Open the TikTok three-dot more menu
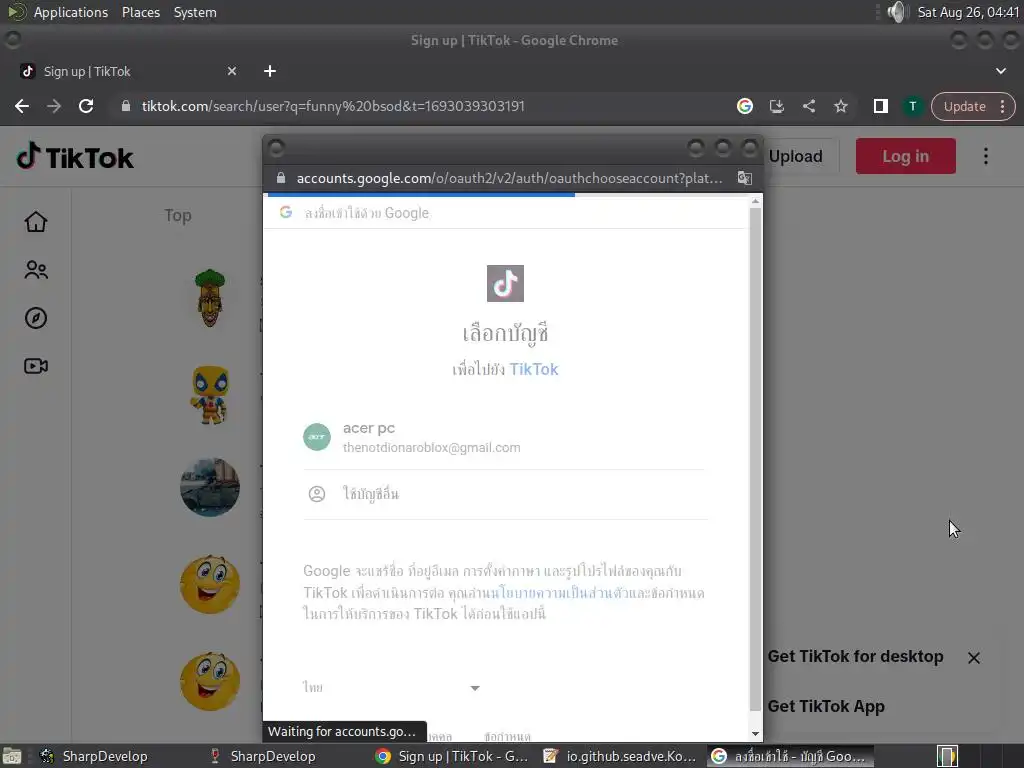This screenshot has width=1024, height=768. pyautogui.click(x=986, y=156)
